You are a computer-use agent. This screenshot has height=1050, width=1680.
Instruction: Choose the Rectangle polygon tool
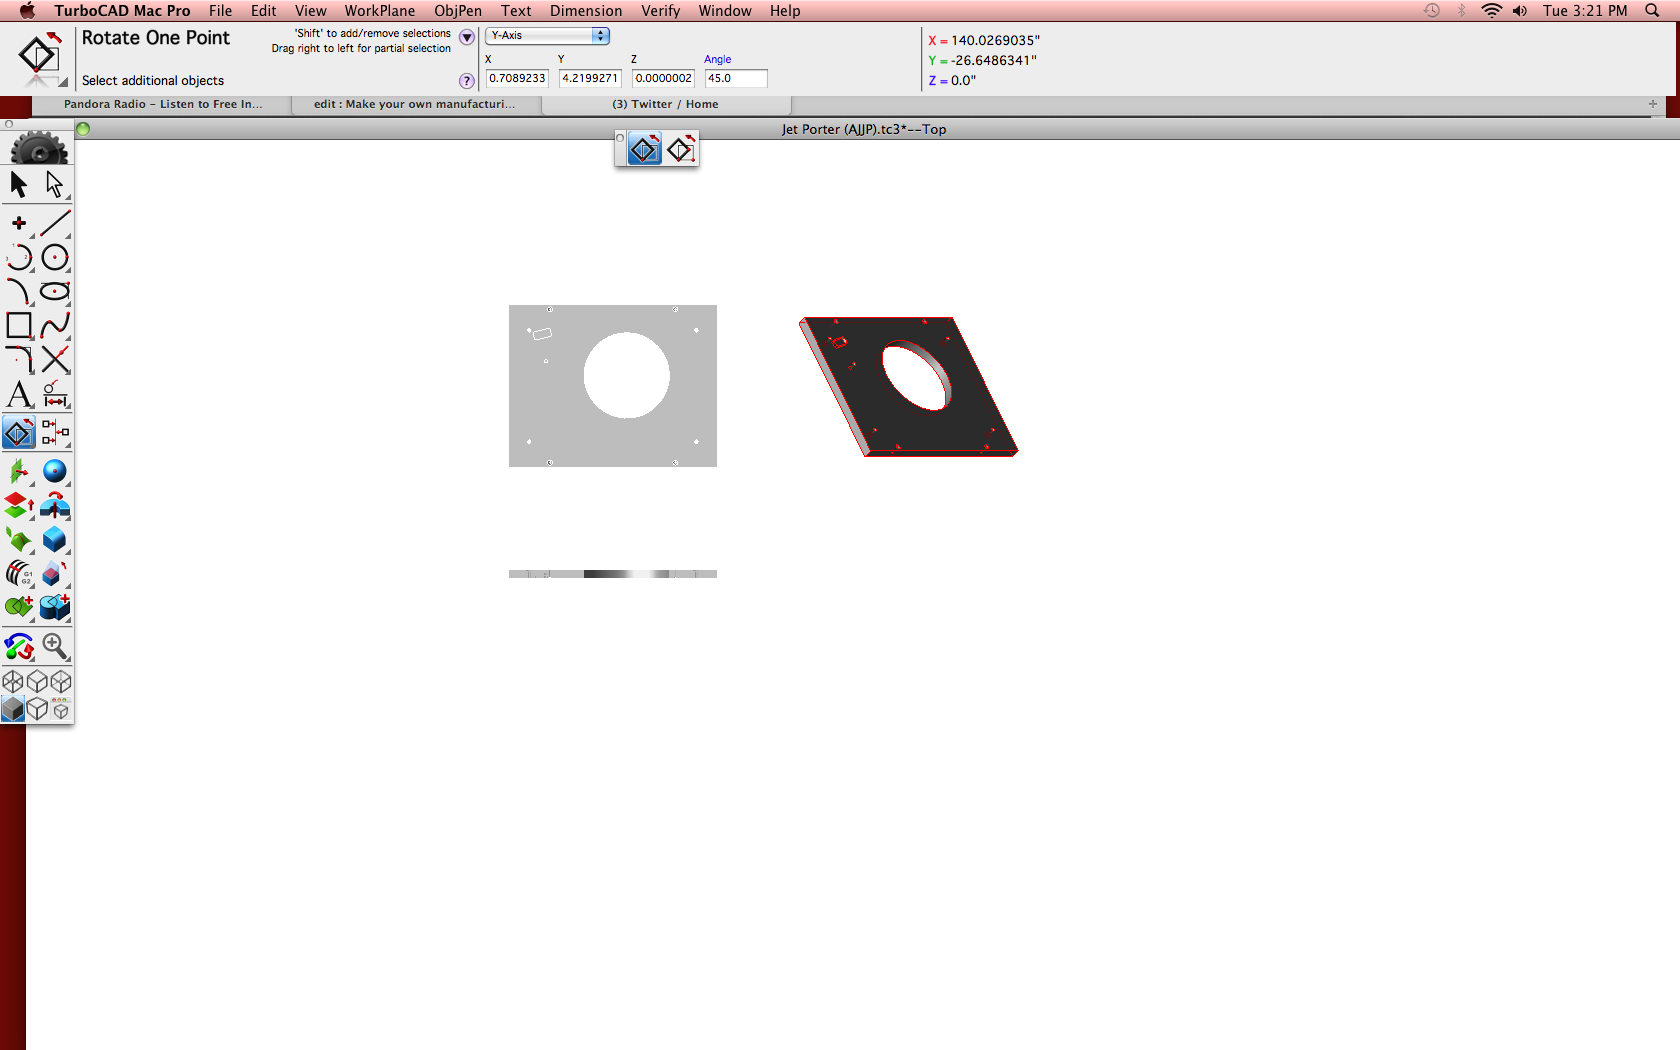tap(19, 325)
